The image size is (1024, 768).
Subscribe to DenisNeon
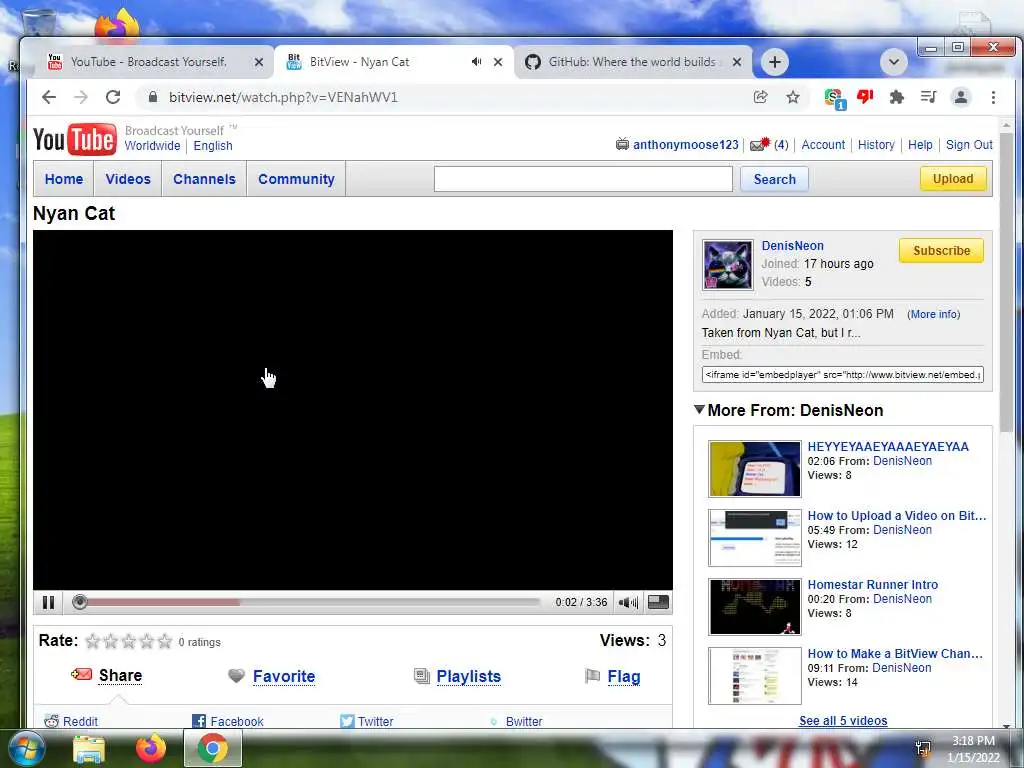941,250
